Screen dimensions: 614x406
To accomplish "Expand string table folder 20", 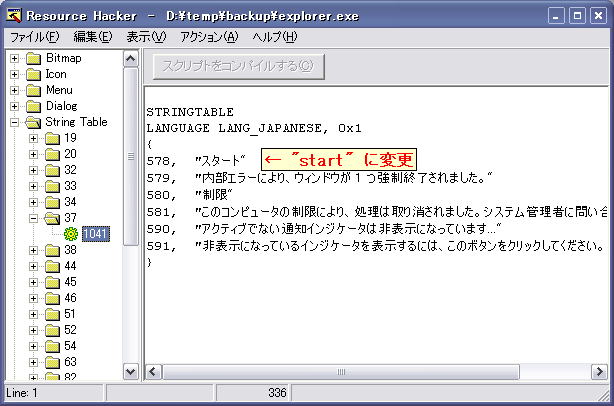I will click(34, 155).
